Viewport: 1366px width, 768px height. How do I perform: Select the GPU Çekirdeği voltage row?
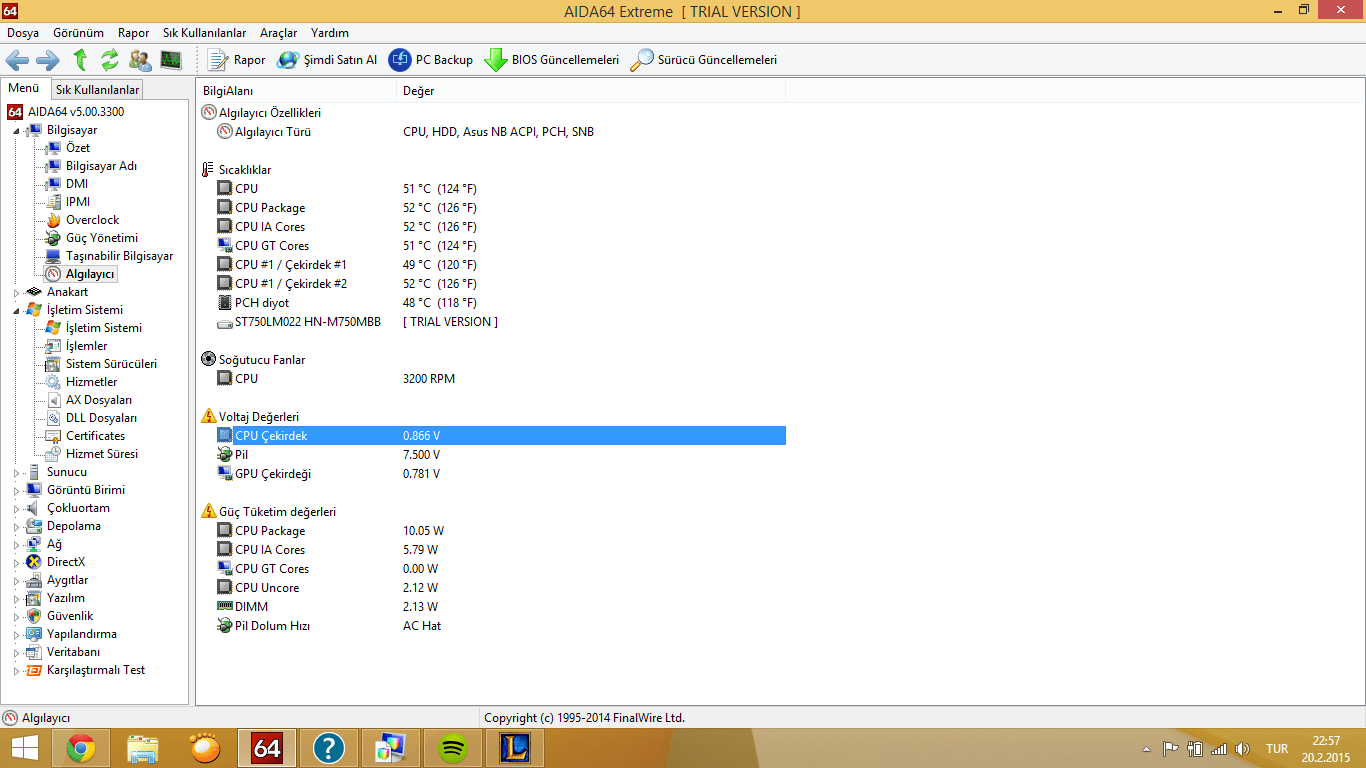coord(491,474)
